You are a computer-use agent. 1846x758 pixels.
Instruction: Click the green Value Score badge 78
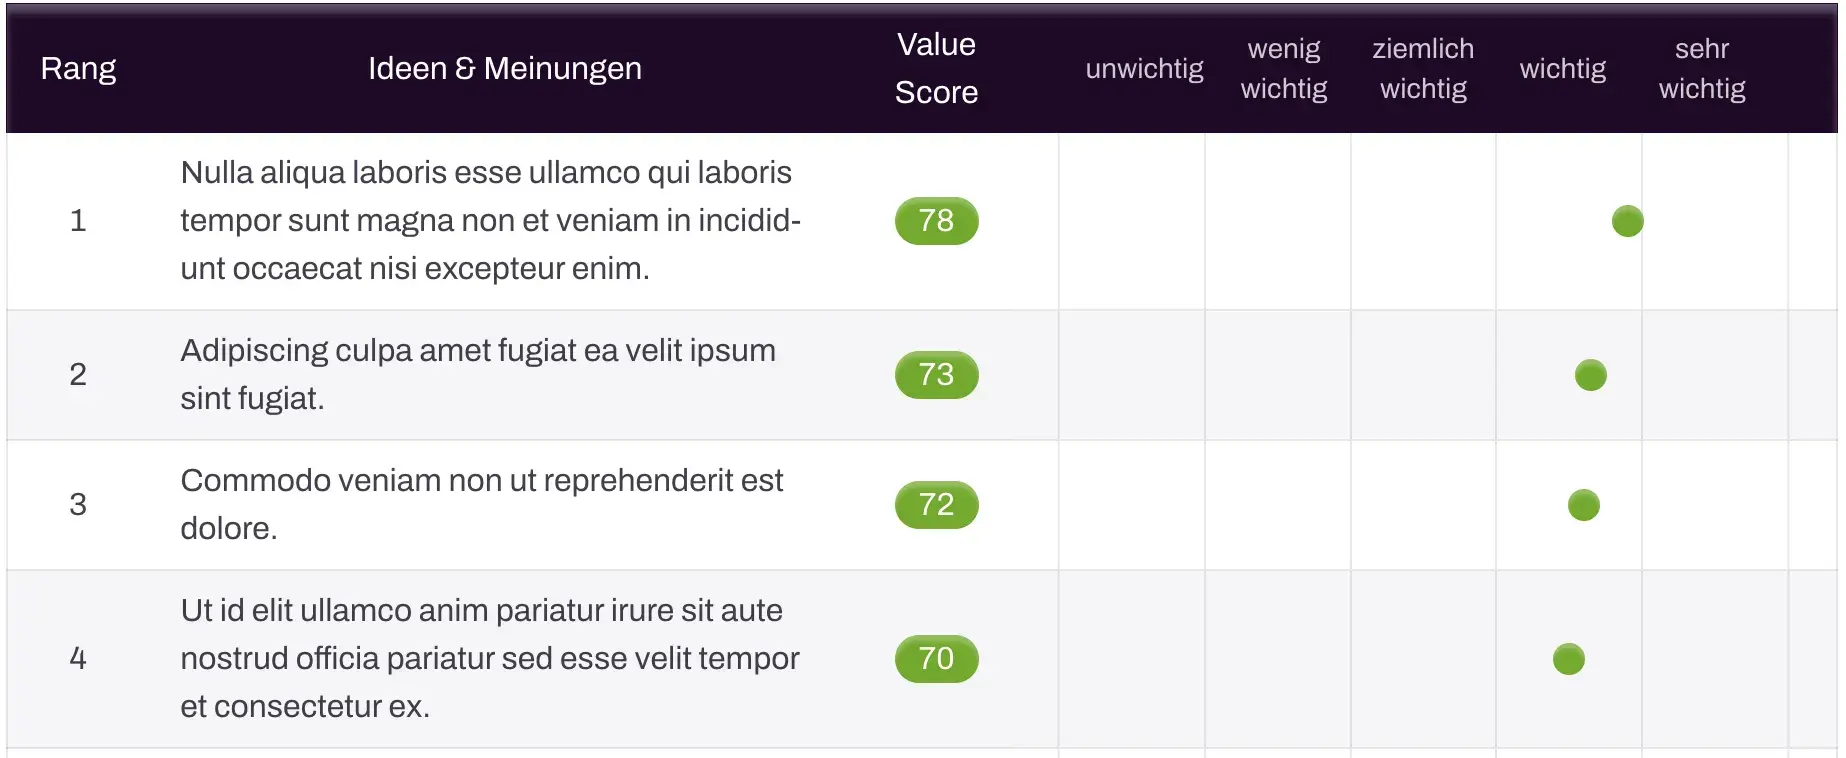click(x=936, y=221)
